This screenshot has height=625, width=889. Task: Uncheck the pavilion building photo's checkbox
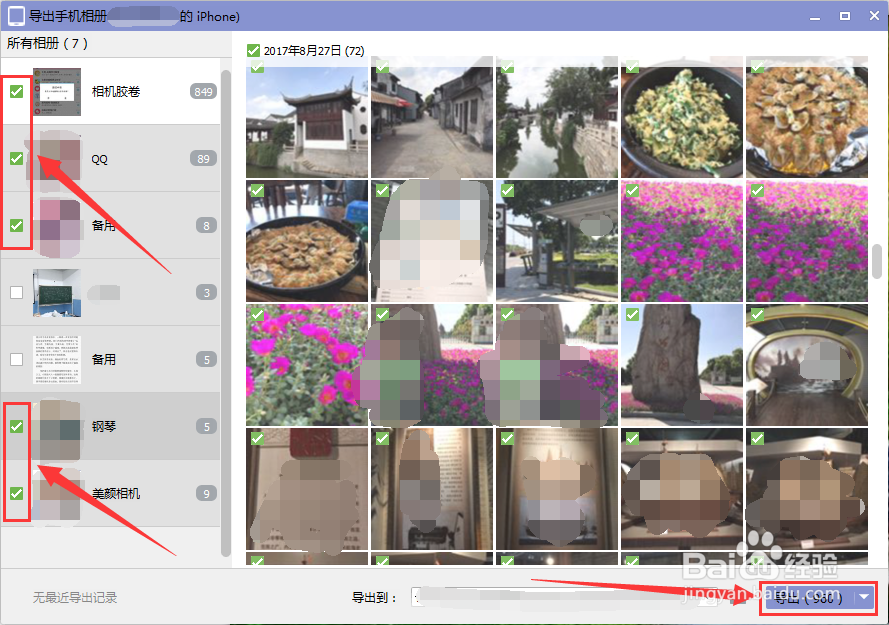(257, 67)
